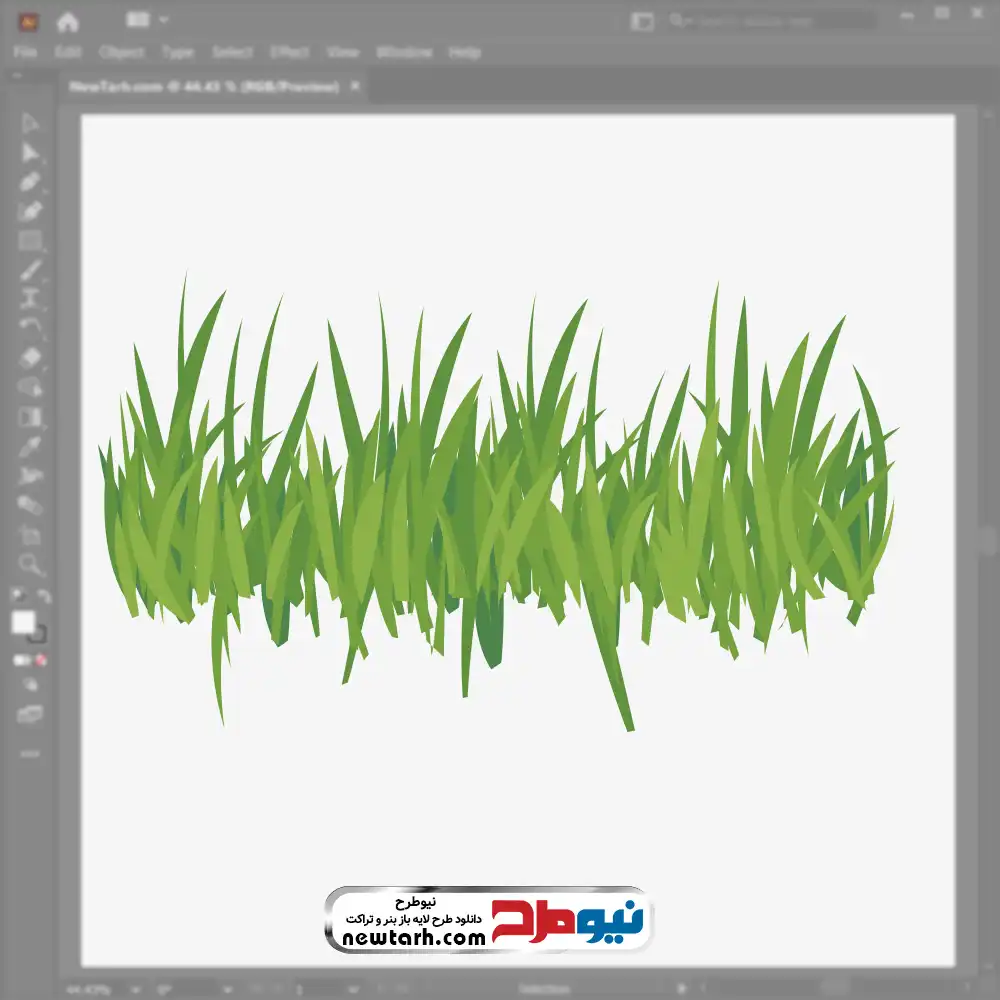Activate the Zoom magnifier tool
1000x1000 pixels.
30,564
